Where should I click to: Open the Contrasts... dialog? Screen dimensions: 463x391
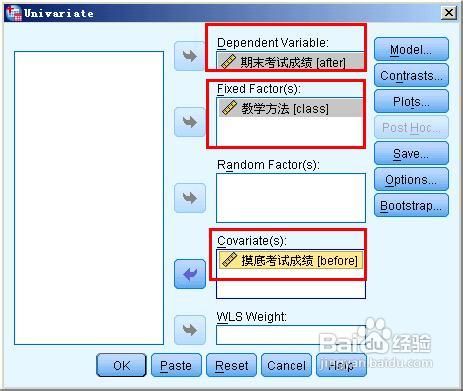click(x=411, y=75)
